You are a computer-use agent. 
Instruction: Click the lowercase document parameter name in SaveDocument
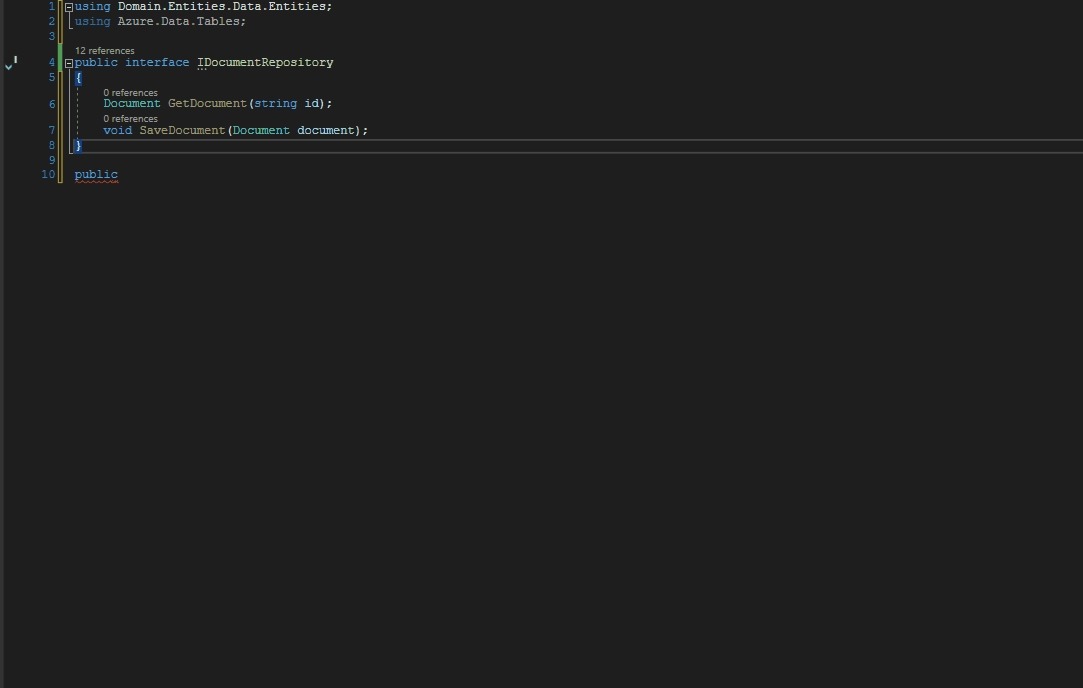click(x=326, y=130)
